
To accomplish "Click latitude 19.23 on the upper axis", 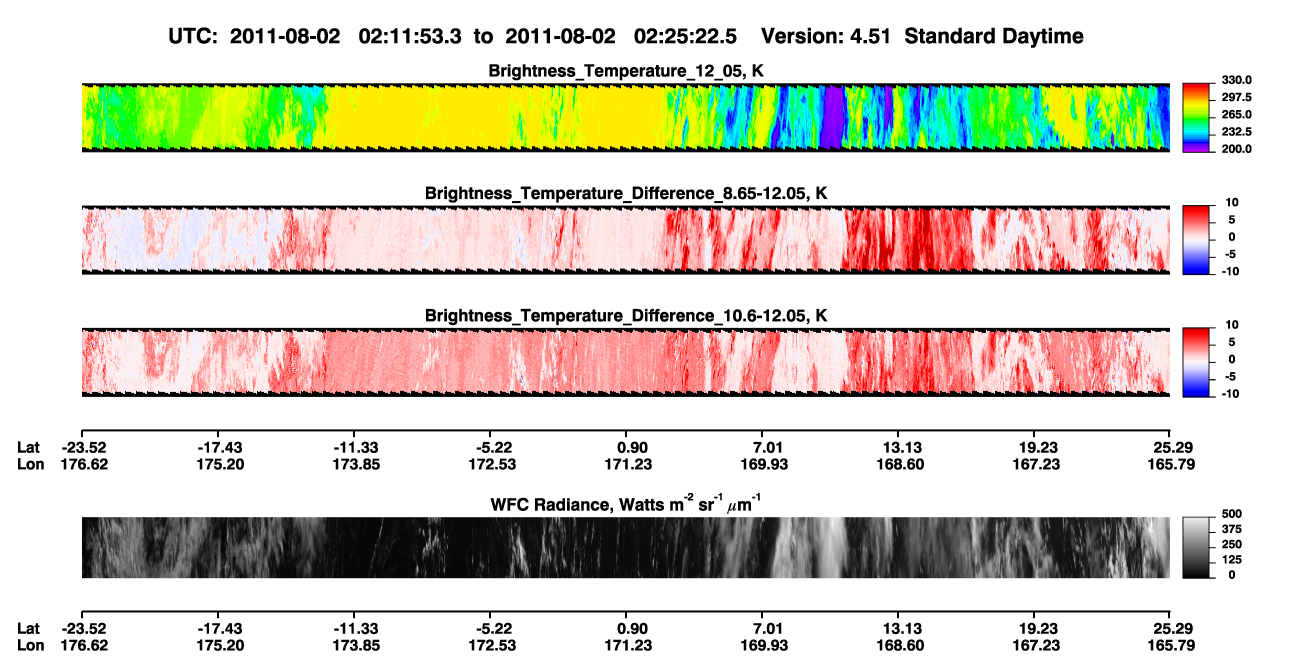I will [x=1034, y=447].
